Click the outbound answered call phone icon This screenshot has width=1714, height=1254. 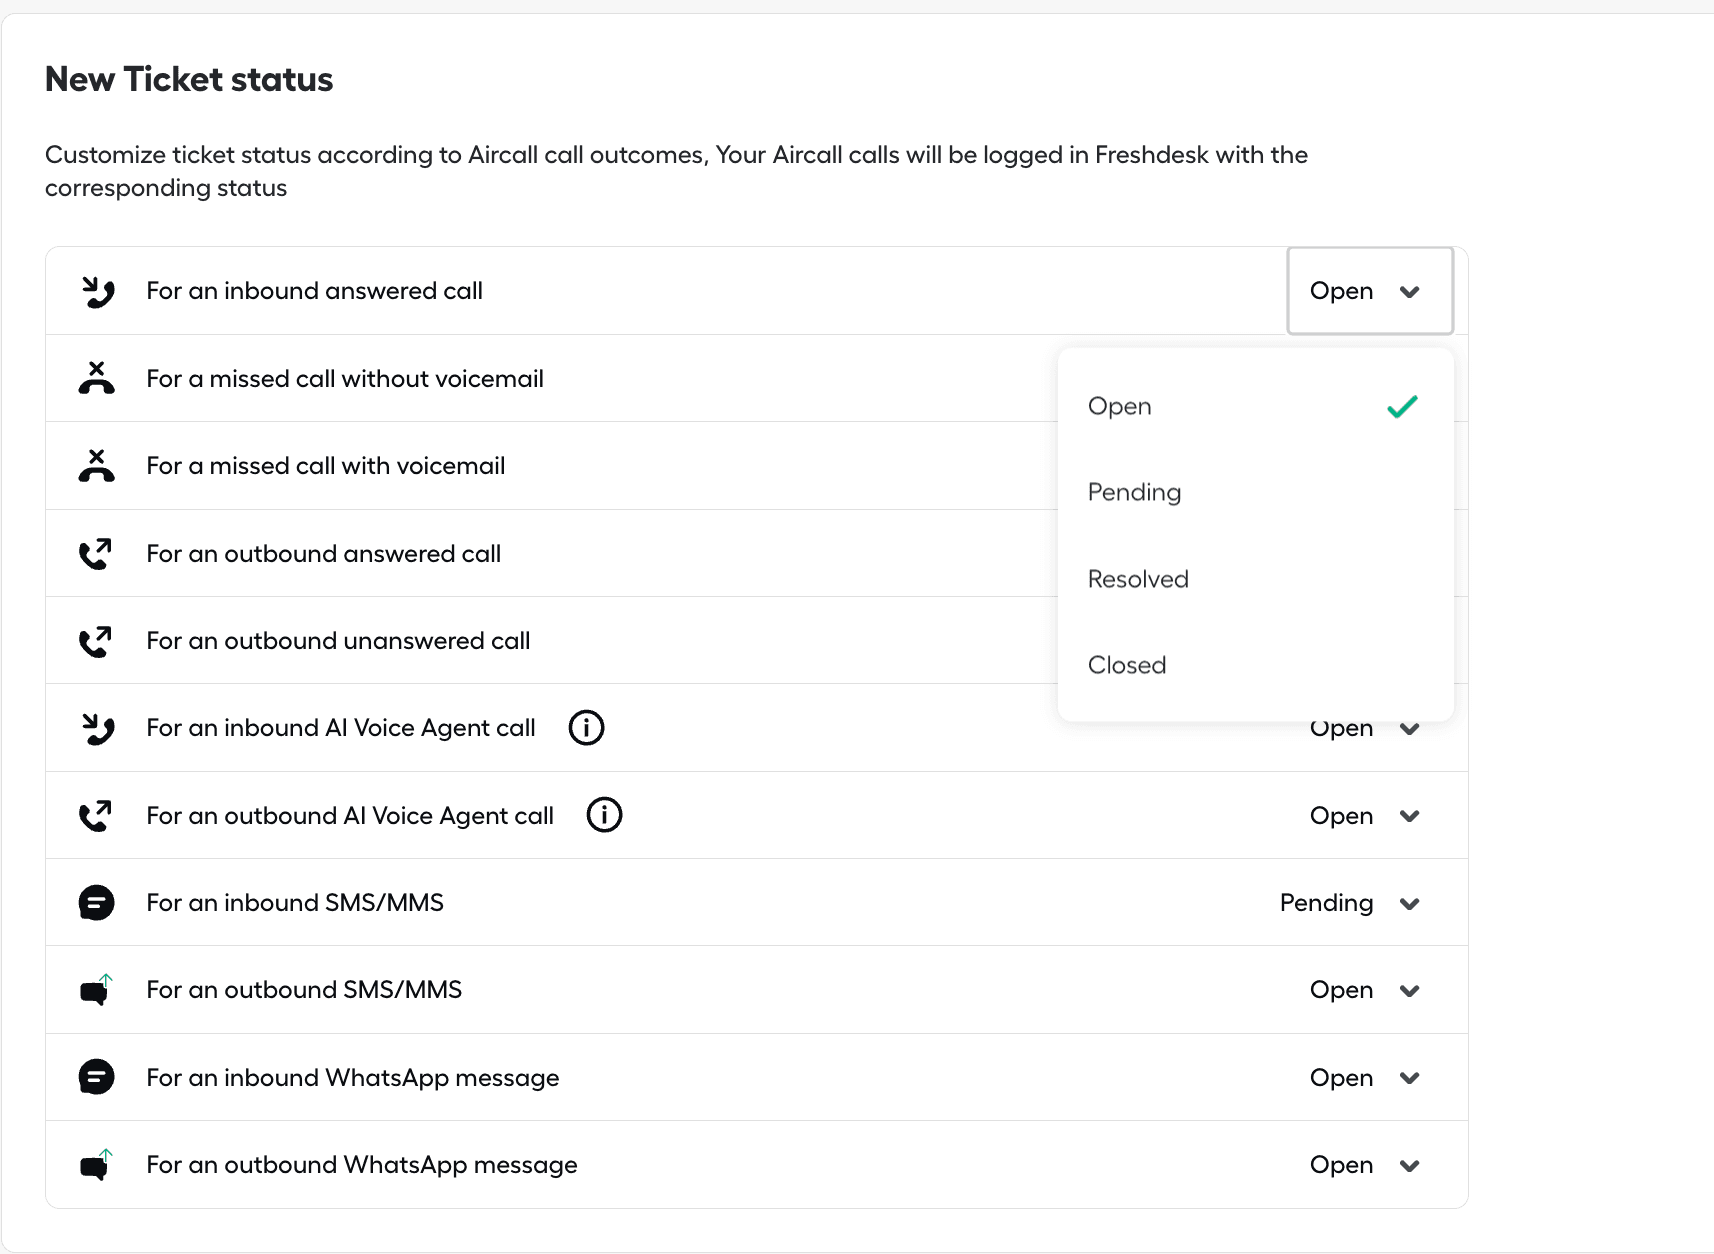96,554
